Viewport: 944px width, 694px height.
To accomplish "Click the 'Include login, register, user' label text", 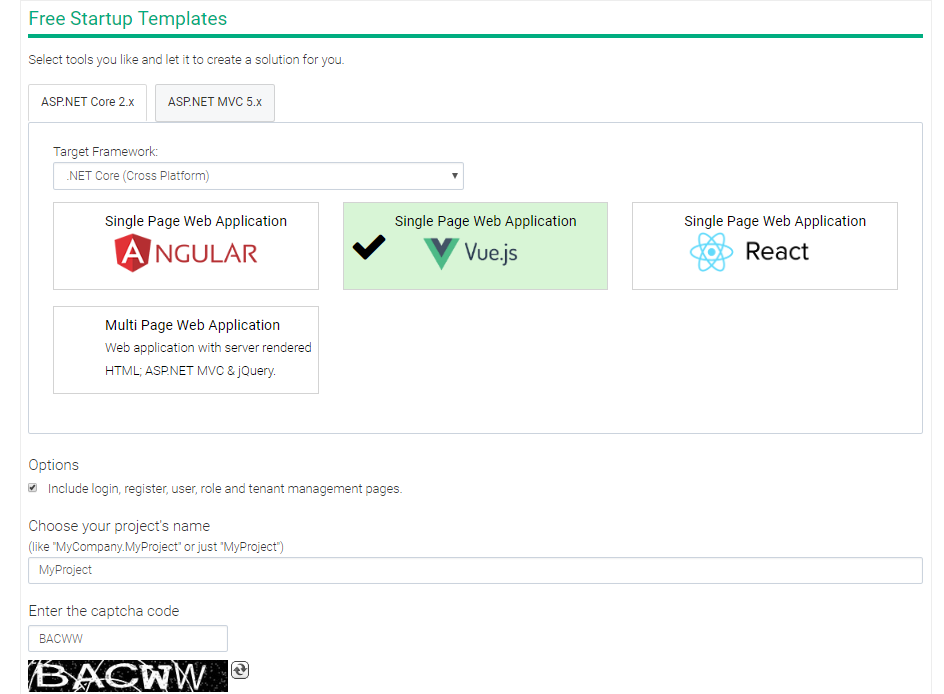I will point(225,489).
